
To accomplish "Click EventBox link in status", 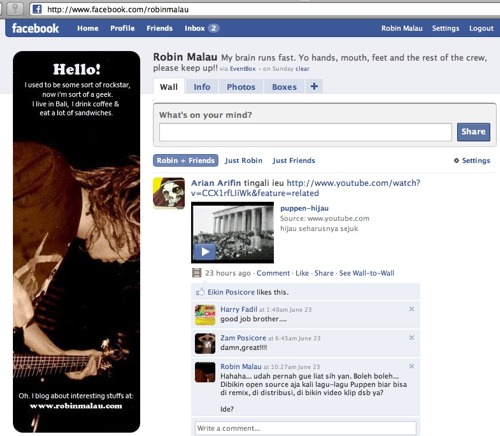I will coord(242,69).
